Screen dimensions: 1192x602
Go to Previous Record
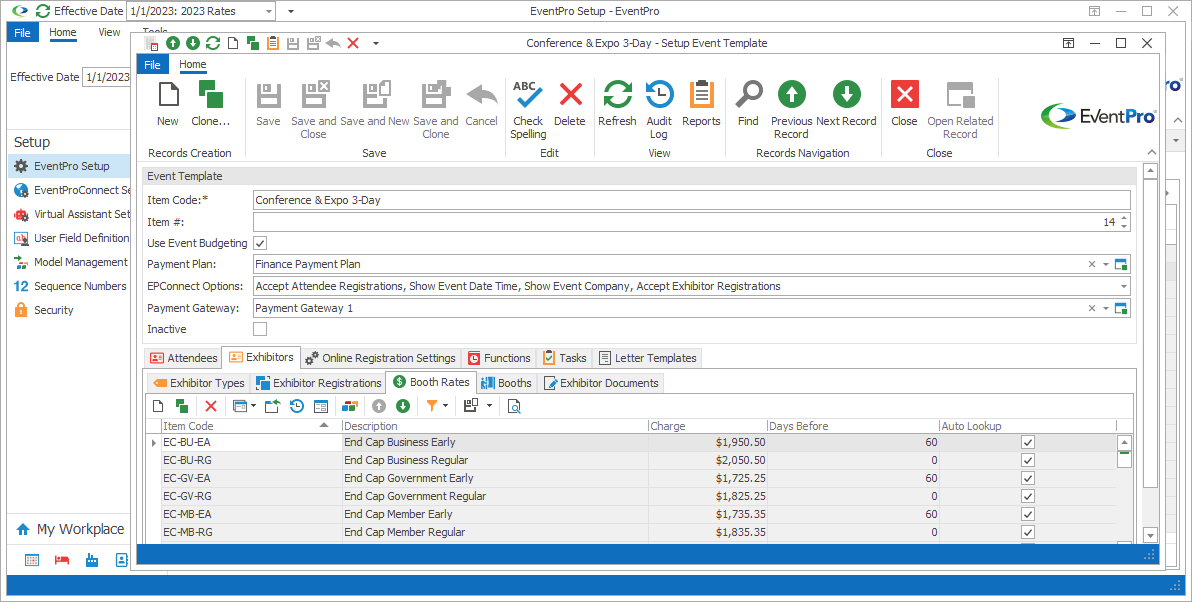point(791,109)
